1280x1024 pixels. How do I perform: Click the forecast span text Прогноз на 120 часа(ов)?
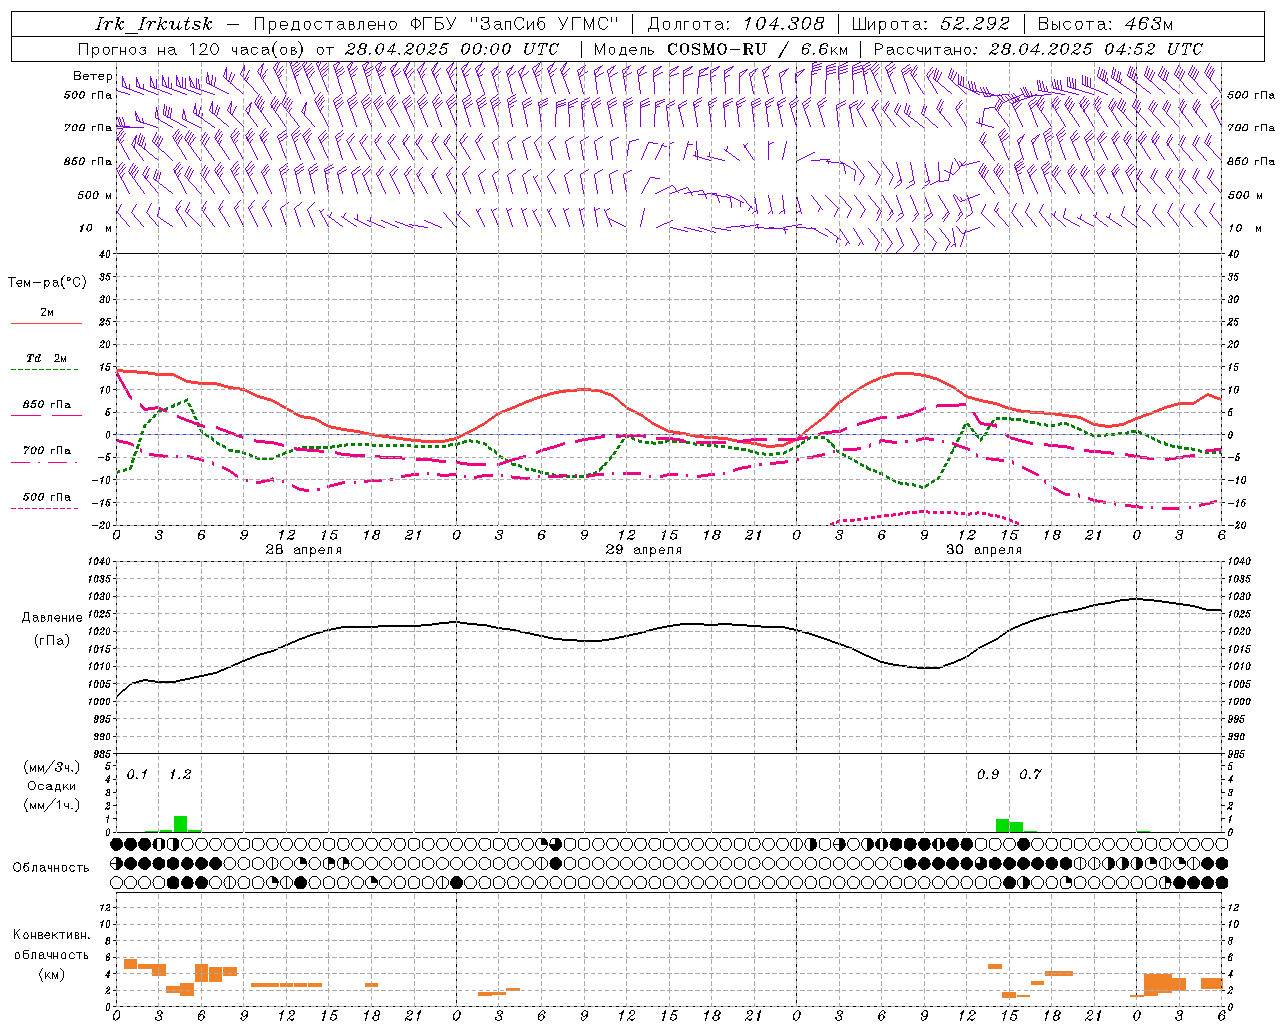(x=193, y=49)
